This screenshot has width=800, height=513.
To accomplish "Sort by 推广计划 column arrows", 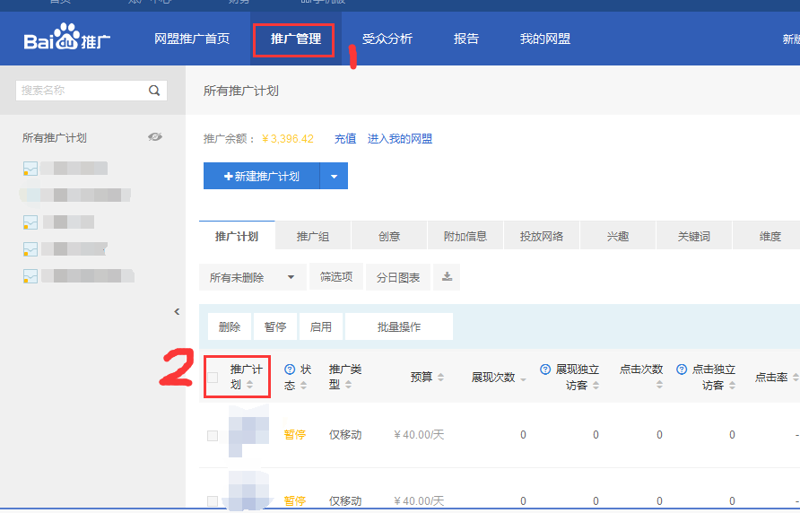I will tap(249, 384).
